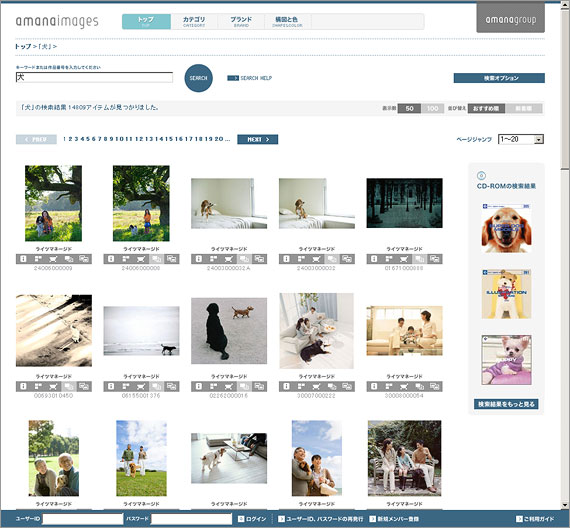
Task: Open the dark forest photo thumbnail
Action: pos(404,203)
